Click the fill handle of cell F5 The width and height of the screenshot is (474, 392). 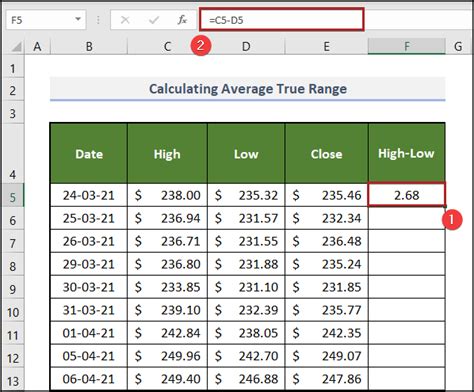coord(445,206)
